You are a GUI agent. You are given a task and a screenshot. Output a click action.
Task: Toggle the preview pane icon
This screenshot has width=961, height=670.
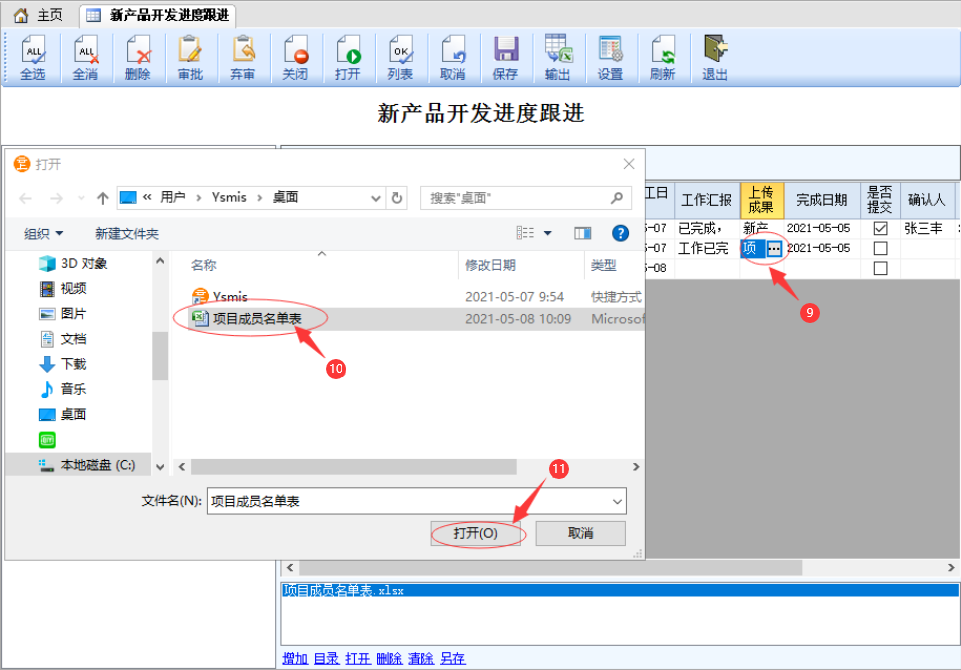click(x=582, y=233)
